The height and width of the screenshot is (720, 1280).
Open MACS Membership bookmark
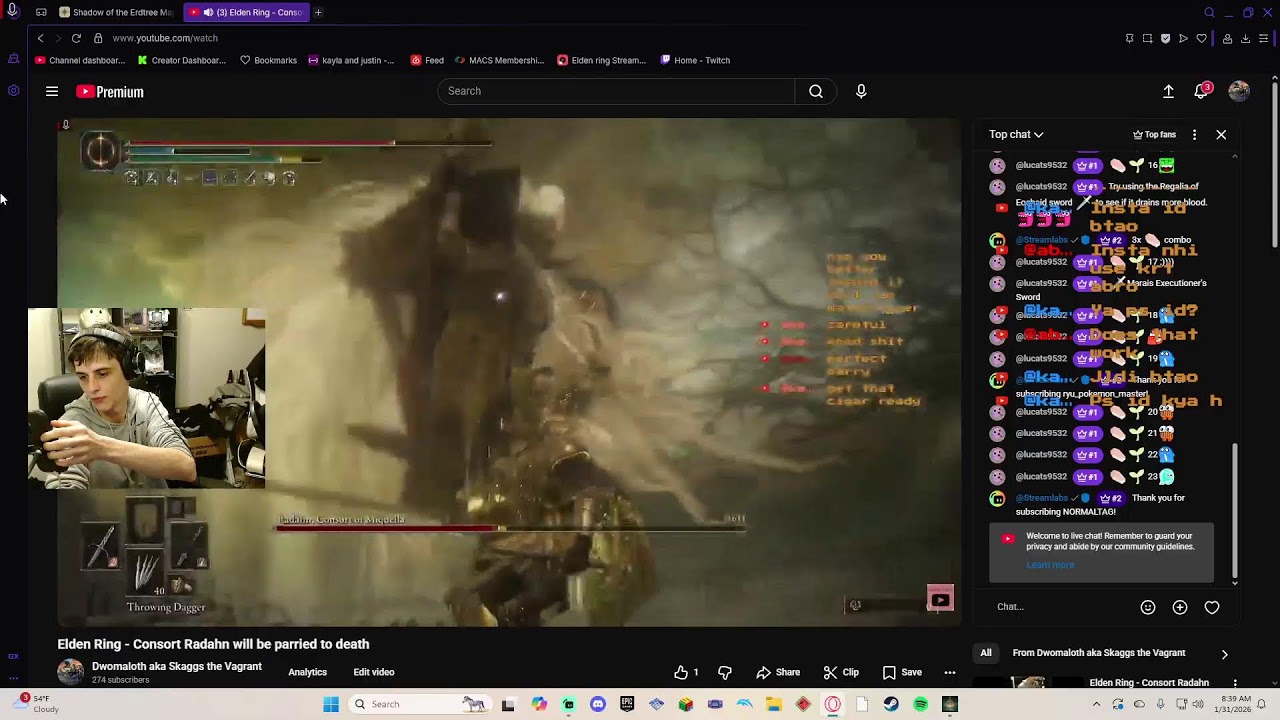499,60
